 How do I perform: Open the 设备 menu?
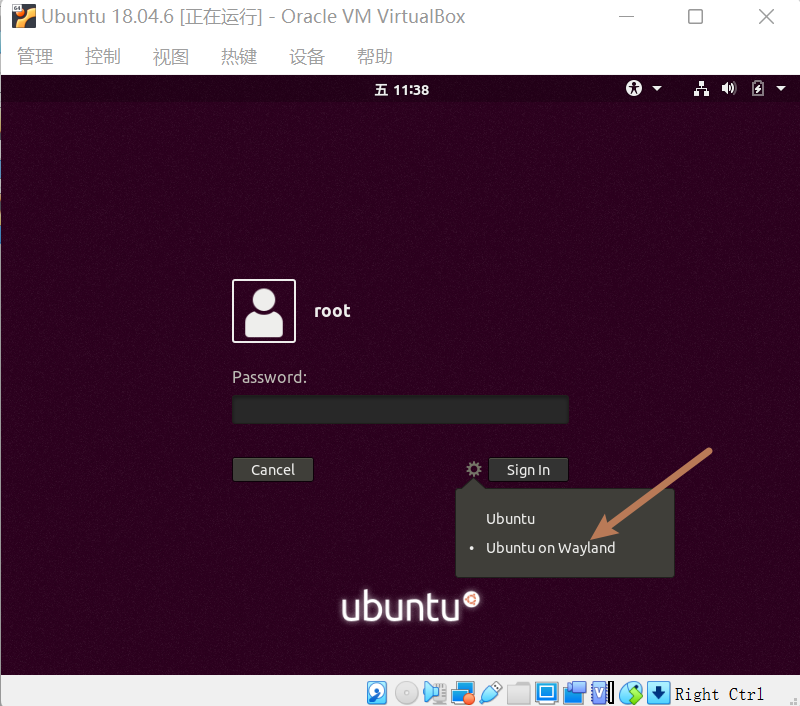coord(307,56)
